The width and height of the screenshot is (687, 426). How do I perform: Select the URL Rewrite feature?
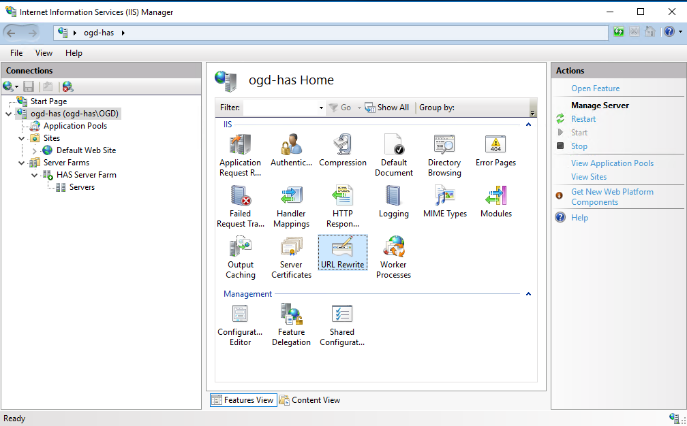point(342,252)
